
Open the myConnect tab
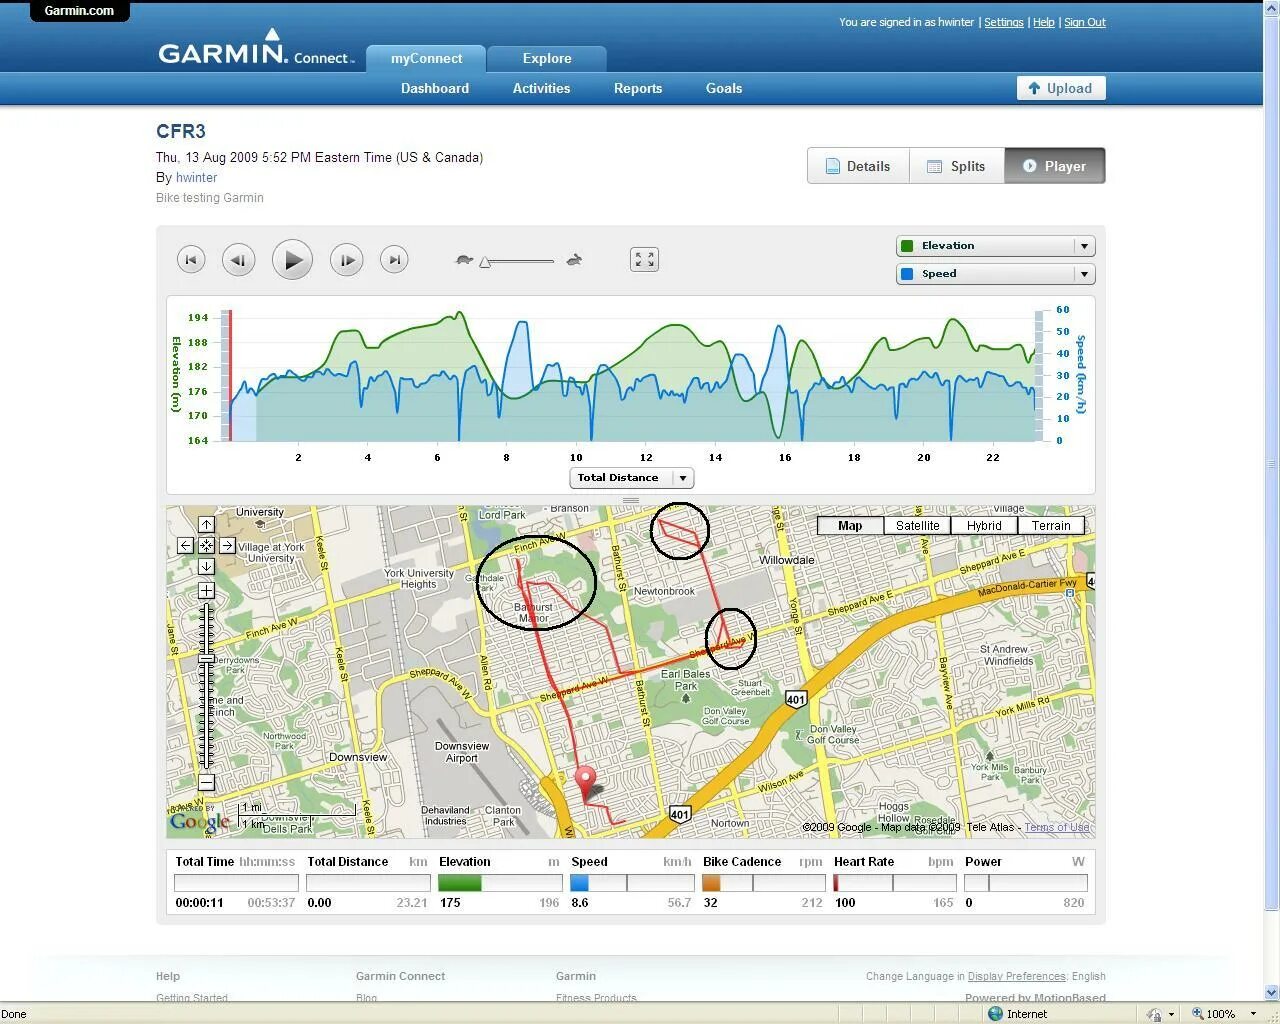click(x=426, y=59)
